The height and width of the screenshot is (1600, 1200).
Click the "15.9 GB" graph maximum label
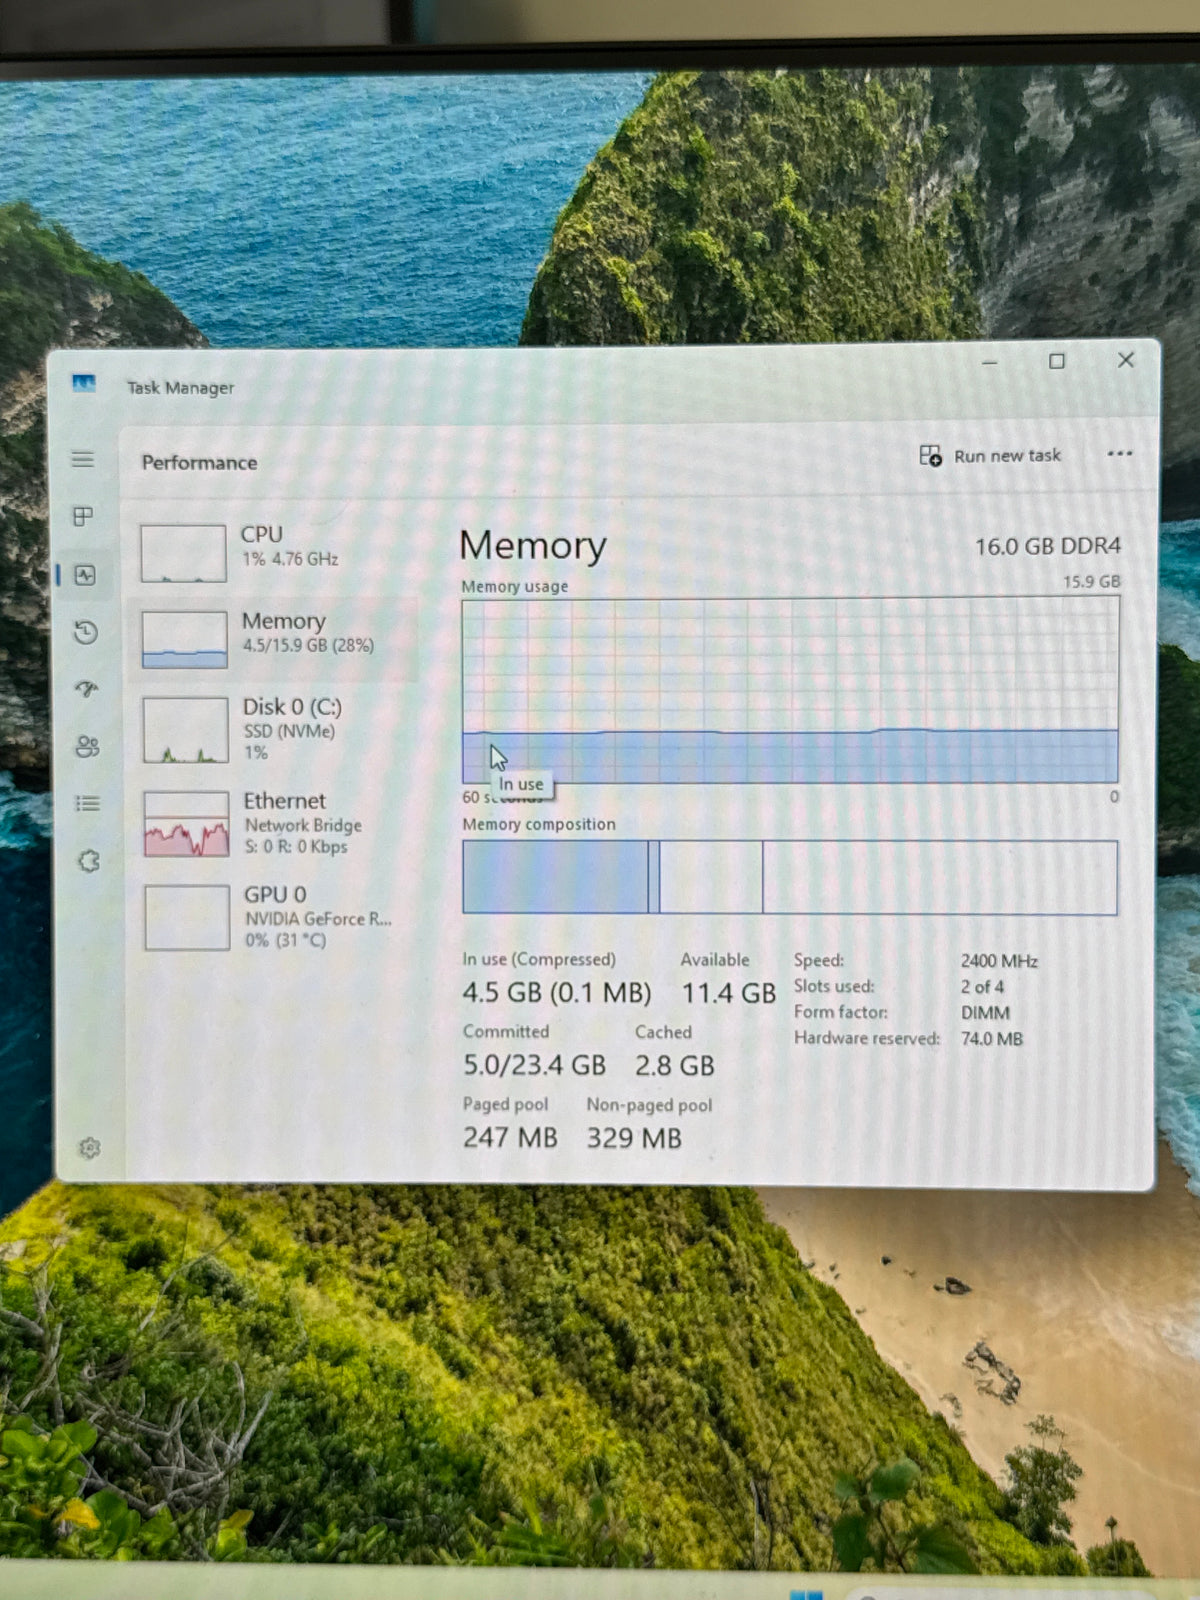1091,581
